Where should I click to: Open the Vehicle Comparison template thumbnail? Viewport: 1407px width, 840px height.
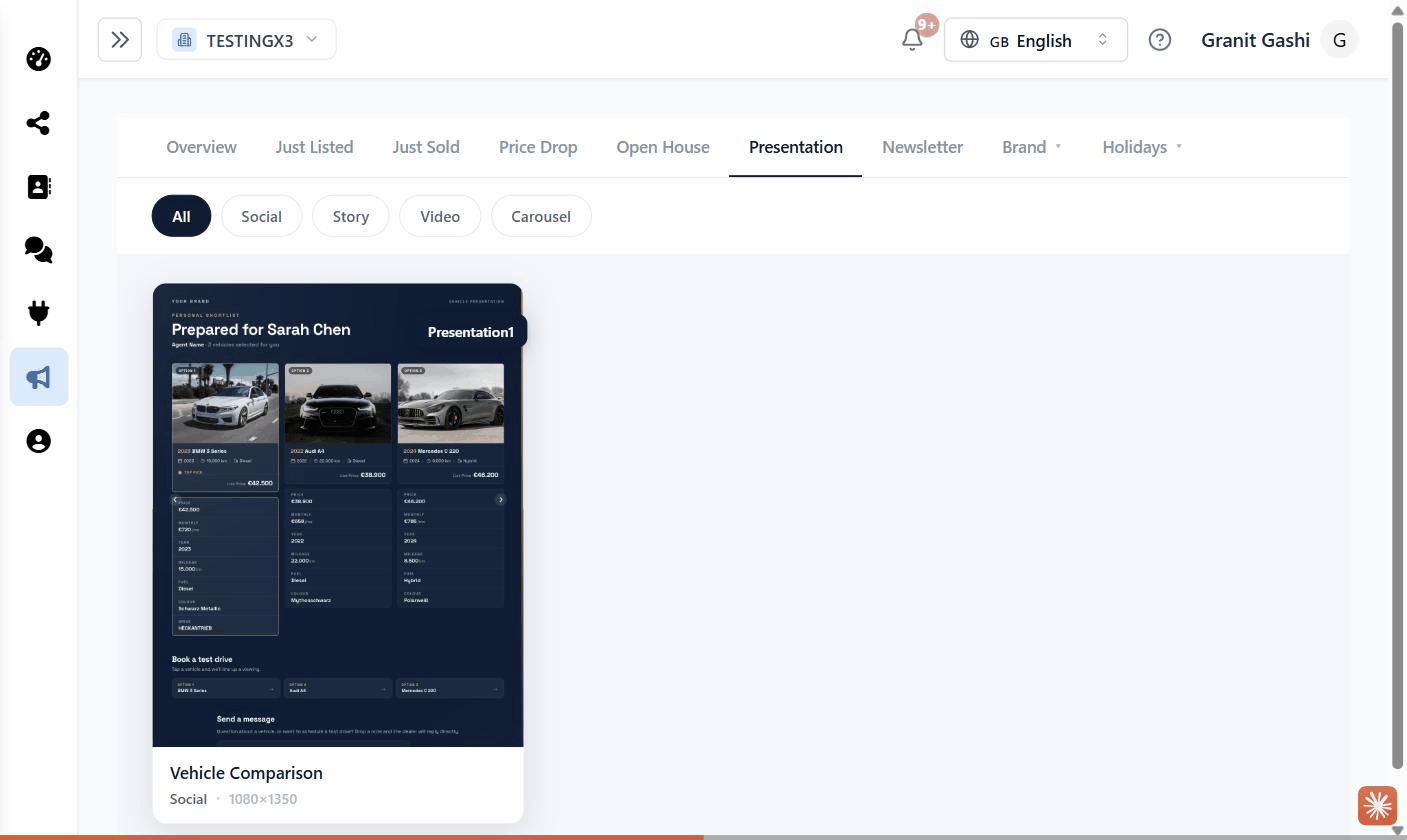pos(338,515)
